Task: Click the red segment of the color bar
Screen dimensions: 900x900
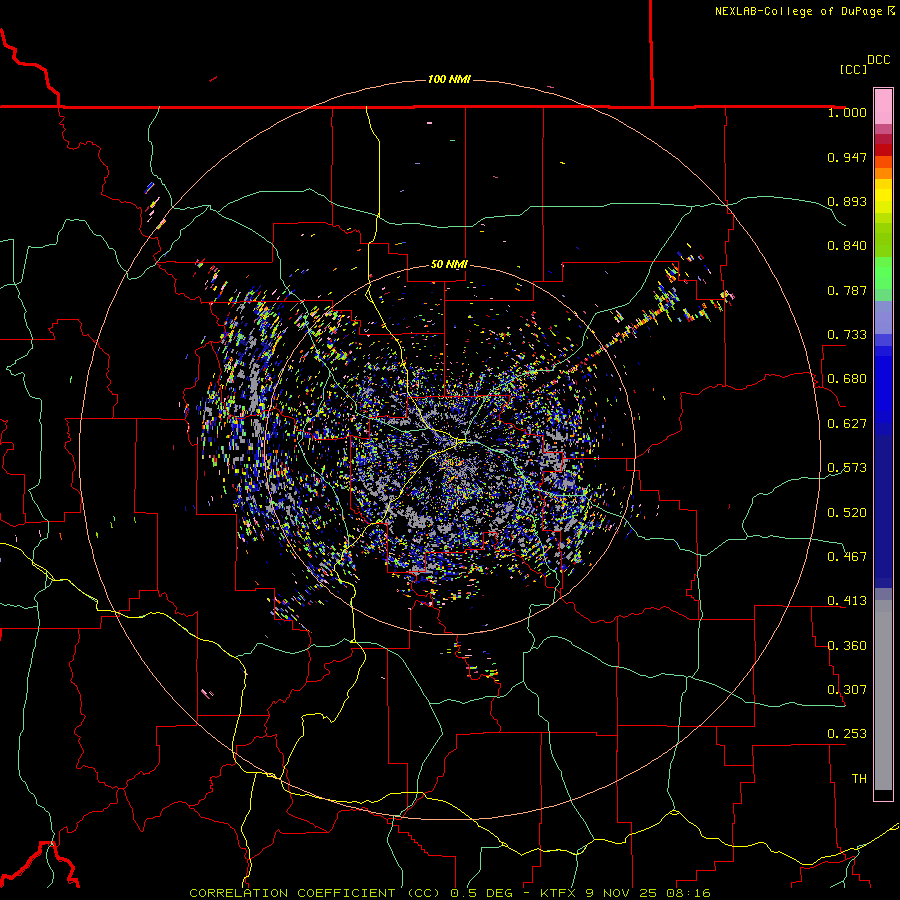Action: [x=883, y=149]
